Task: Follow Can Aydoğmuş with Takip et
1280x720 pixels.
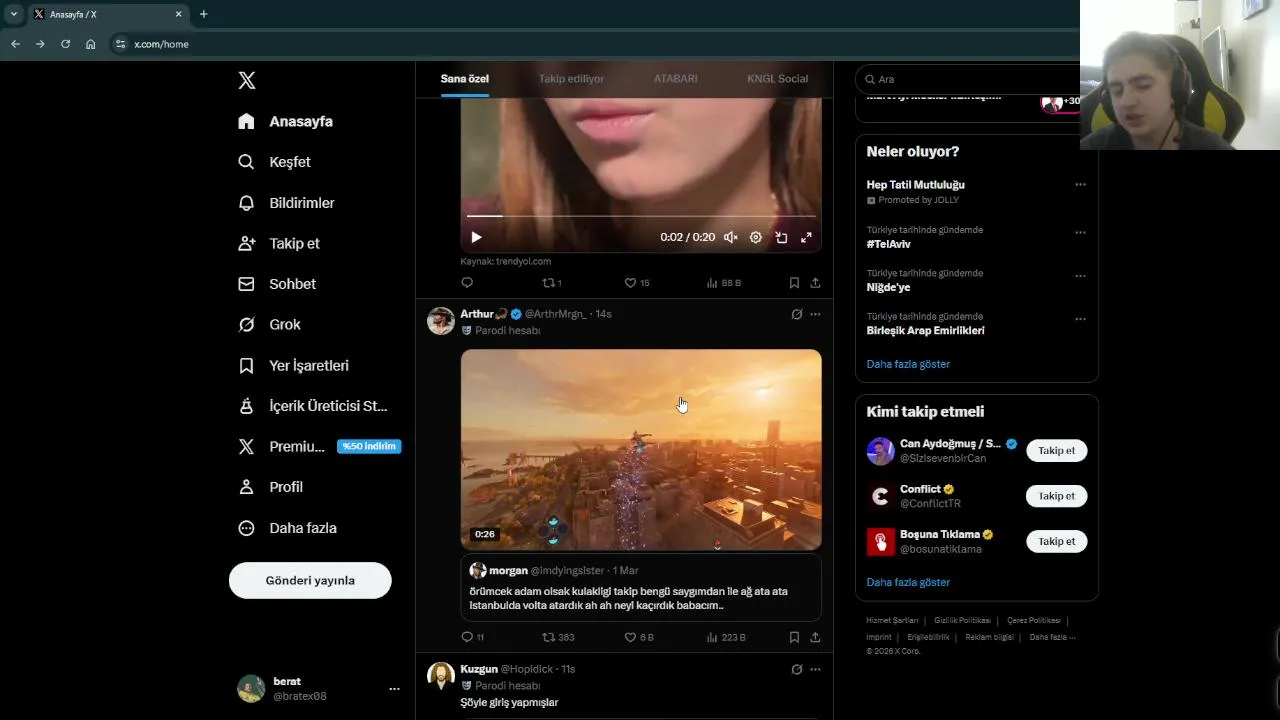Action: 1056,450
